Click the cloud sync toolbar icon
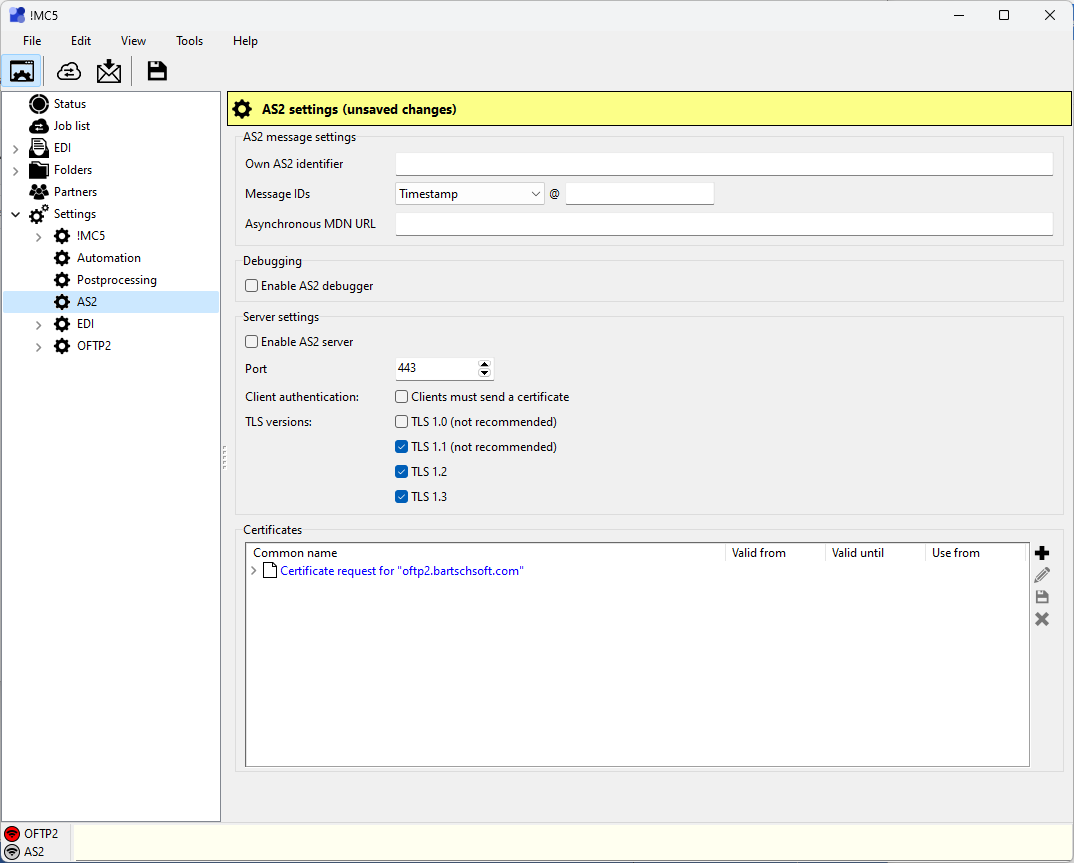This screenshot has height=863, width=1074. (x=68, y=71)
